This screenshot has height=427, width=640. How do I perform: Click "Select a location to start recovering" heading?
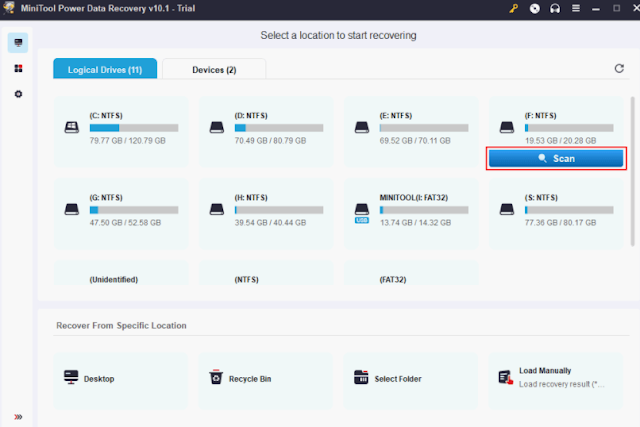[x=338, y=36]
